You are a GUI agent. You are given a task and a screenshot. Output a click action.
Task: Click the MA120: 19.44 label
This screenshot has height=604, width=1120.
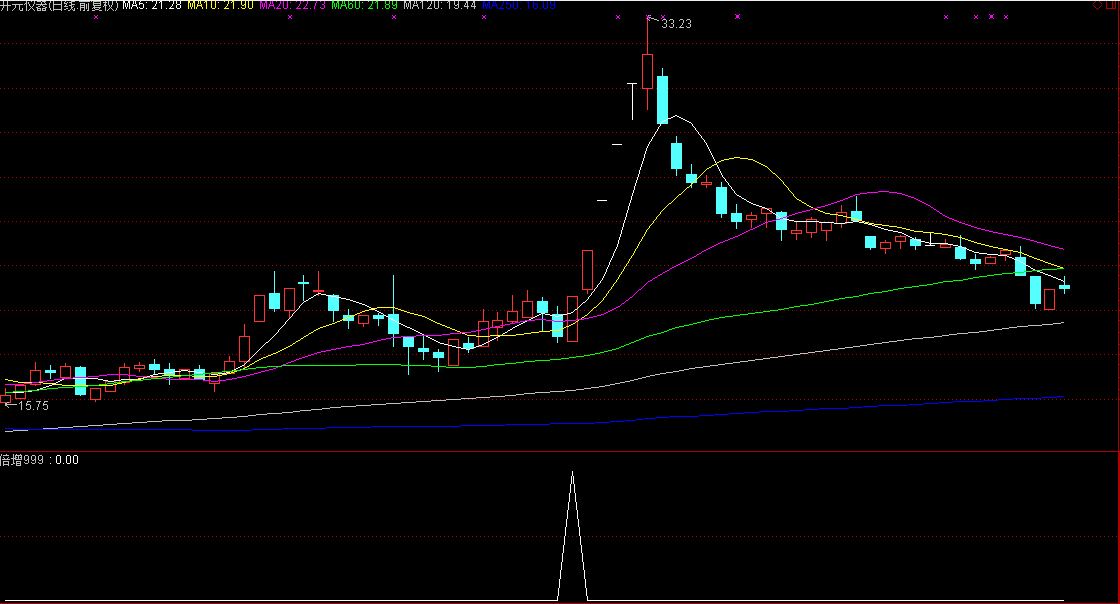point(439,5)
